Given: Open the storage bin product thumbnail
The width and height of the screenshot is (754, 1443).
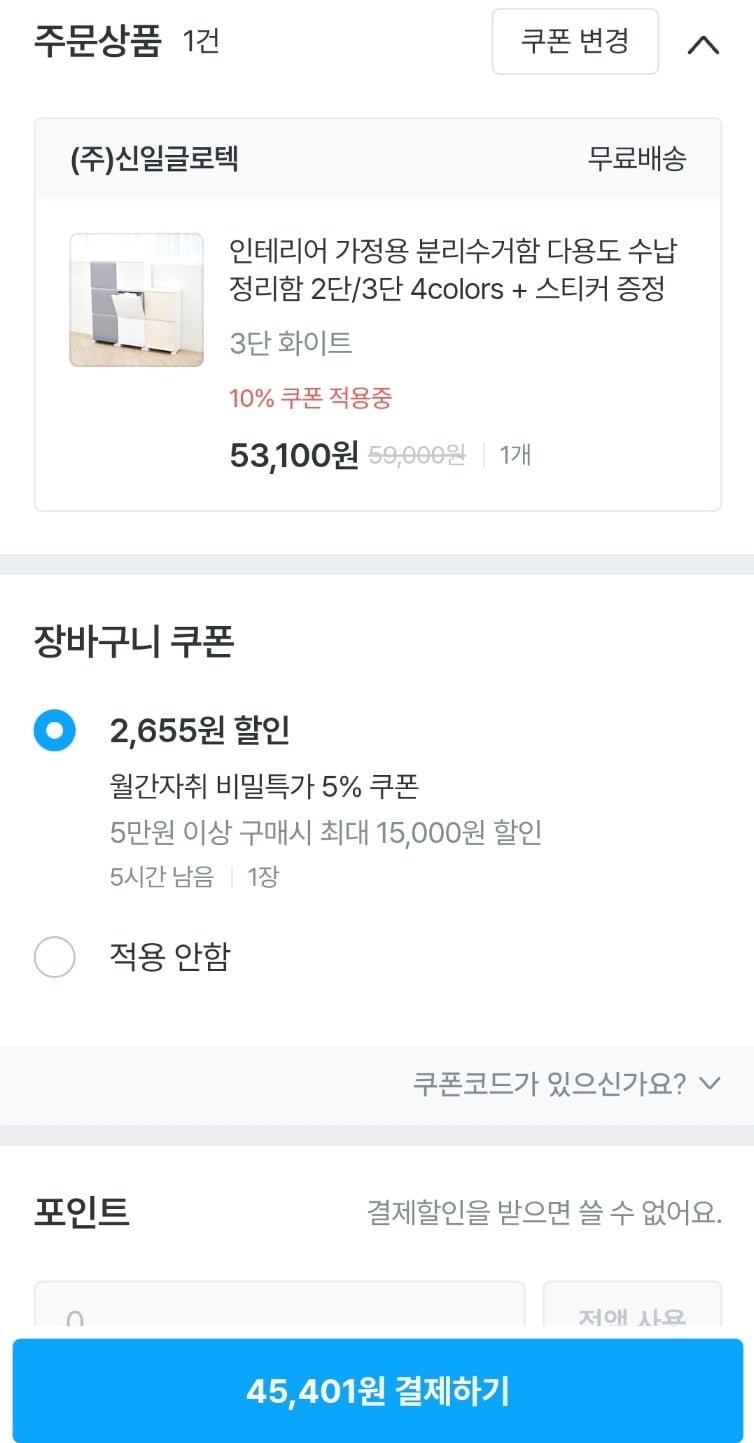Looking at the screenshot, I should click(x=136, y=300).
